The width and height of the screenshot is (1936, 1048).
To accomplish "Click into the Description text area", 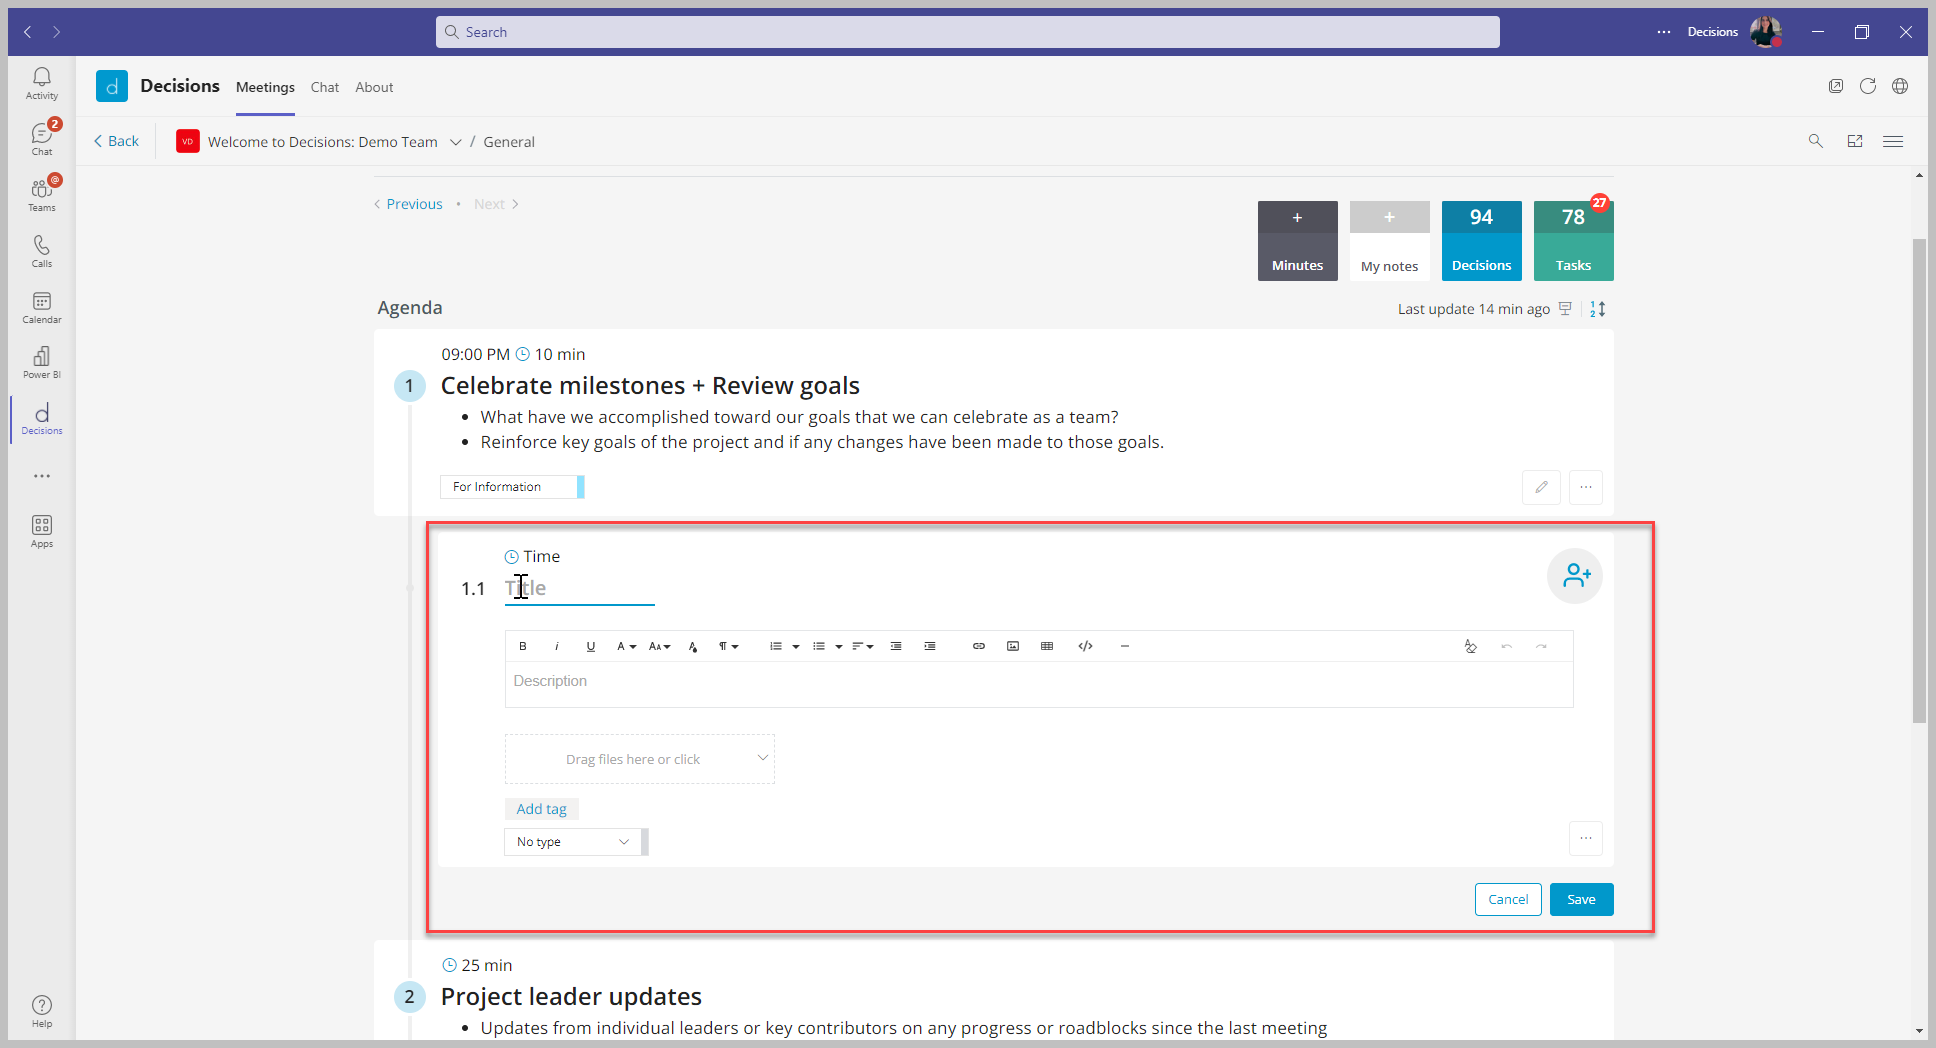I will tap(1039, 684).
